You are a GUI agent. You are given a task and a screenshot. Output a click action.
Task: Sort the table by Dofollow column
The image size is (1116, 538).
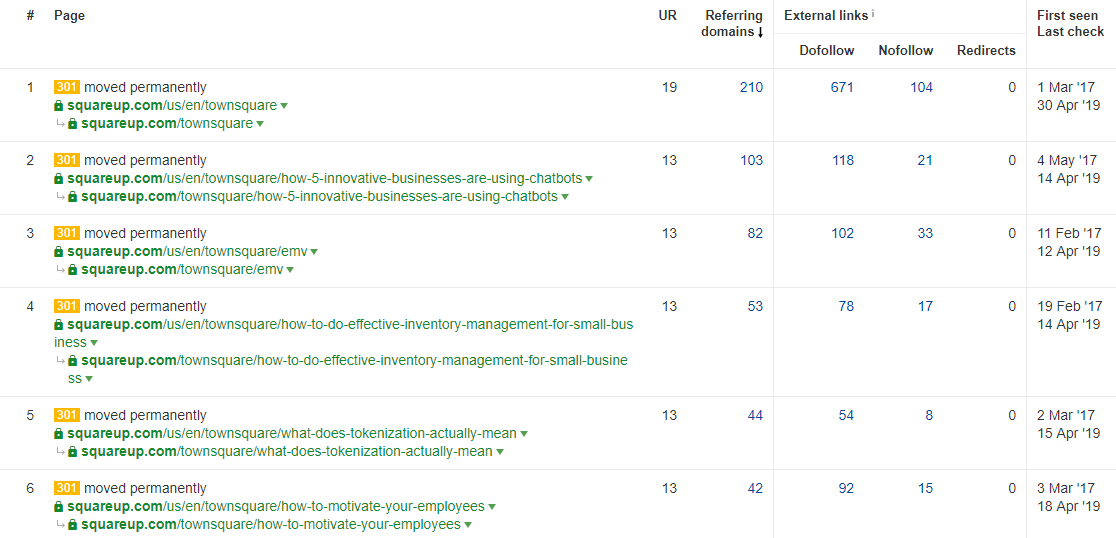click(826, 51)
